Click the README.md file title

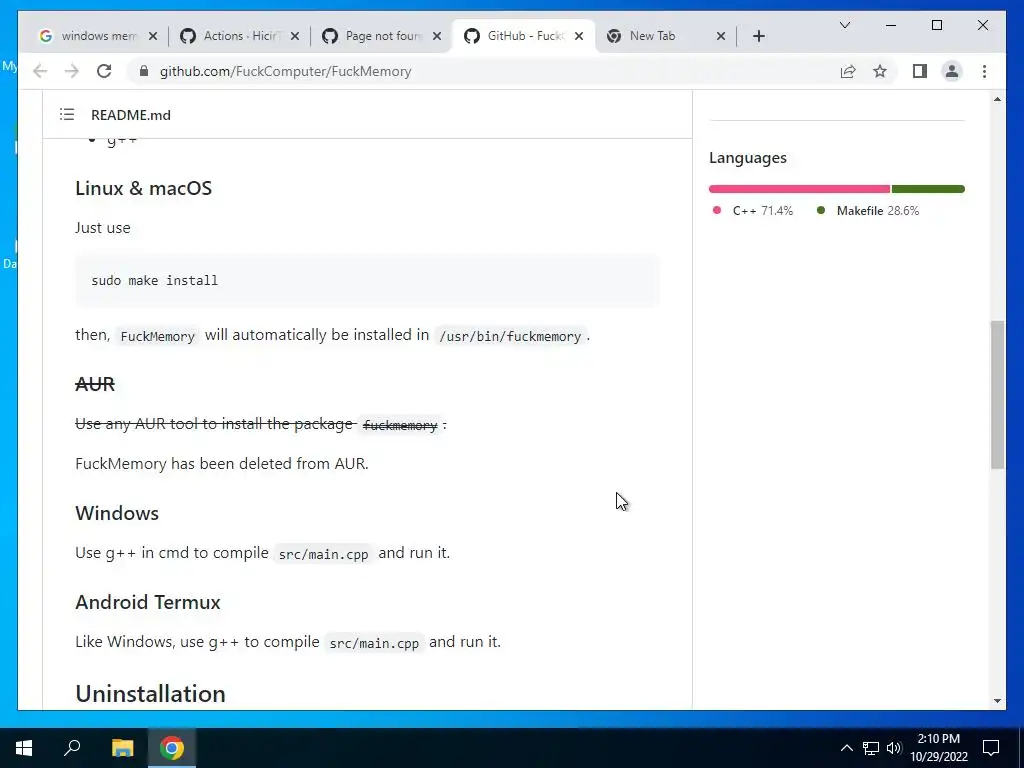click(131, 115)
